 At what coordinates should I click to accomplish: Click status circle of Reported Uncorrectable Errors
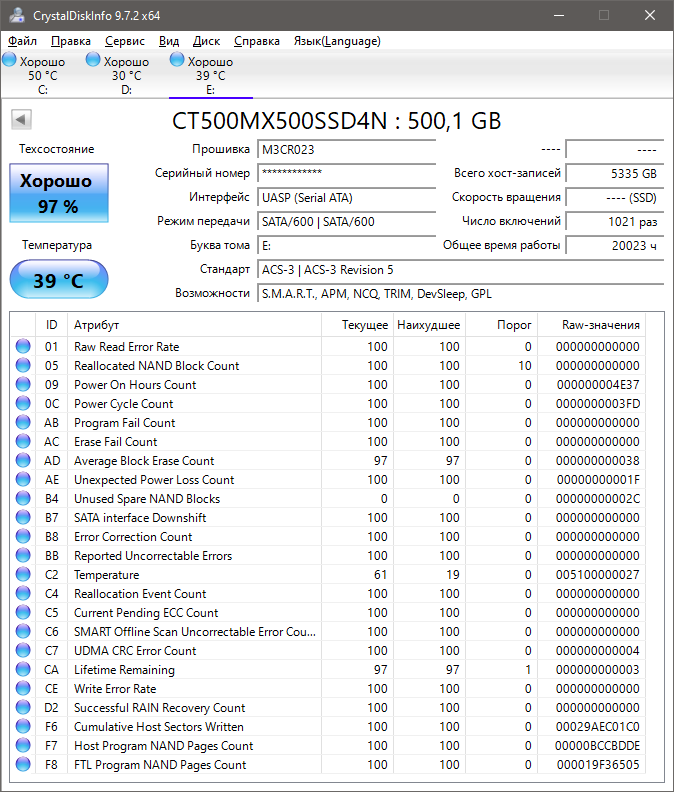[23, 556]
